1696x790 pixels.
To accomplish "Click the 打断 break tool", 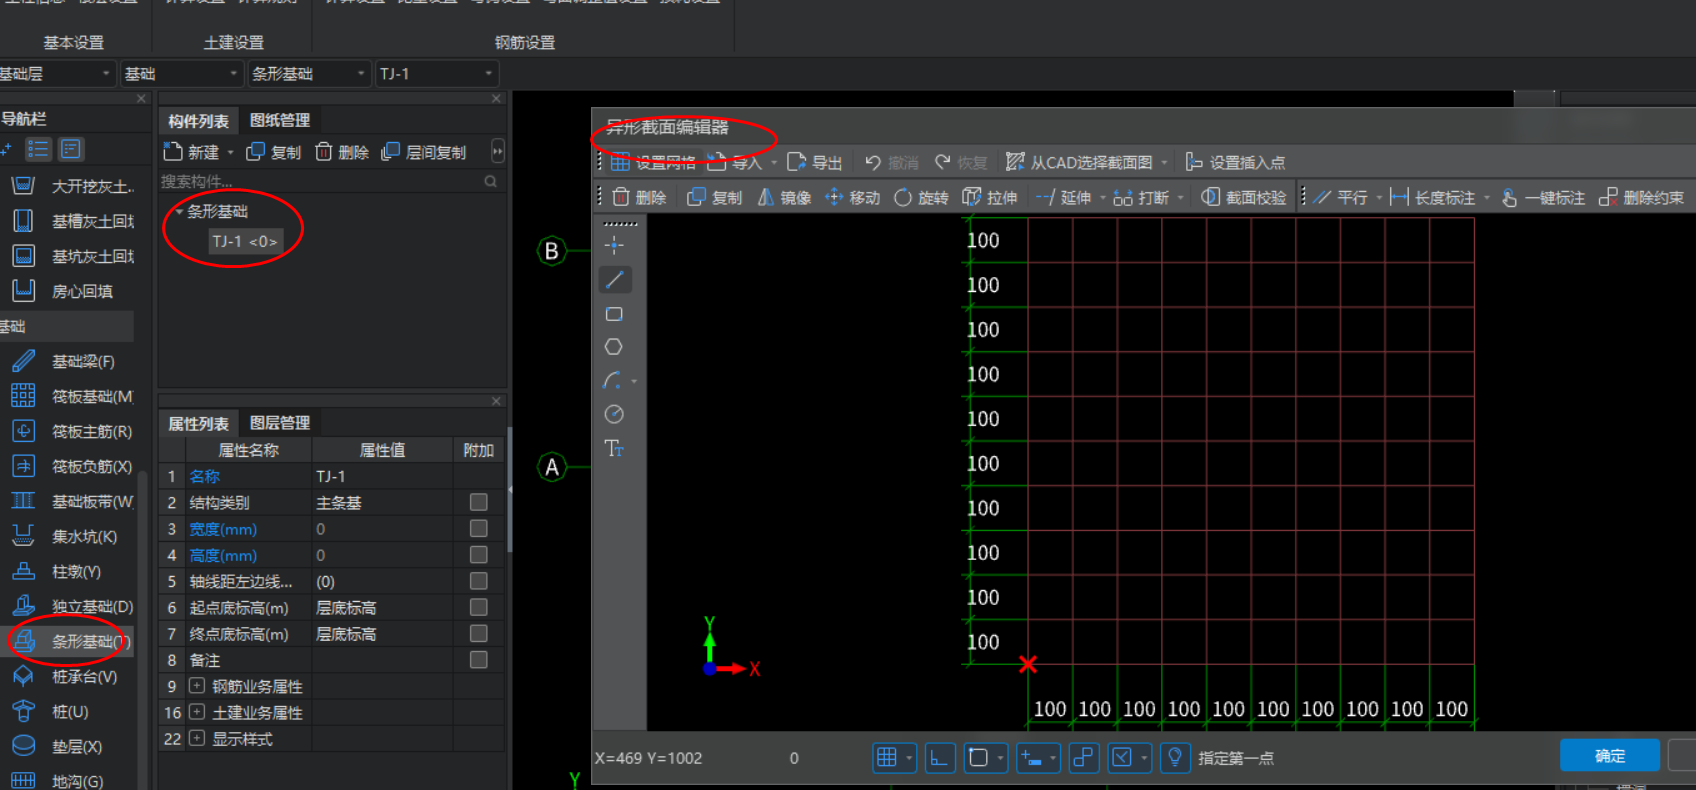I will [1141, 198].
